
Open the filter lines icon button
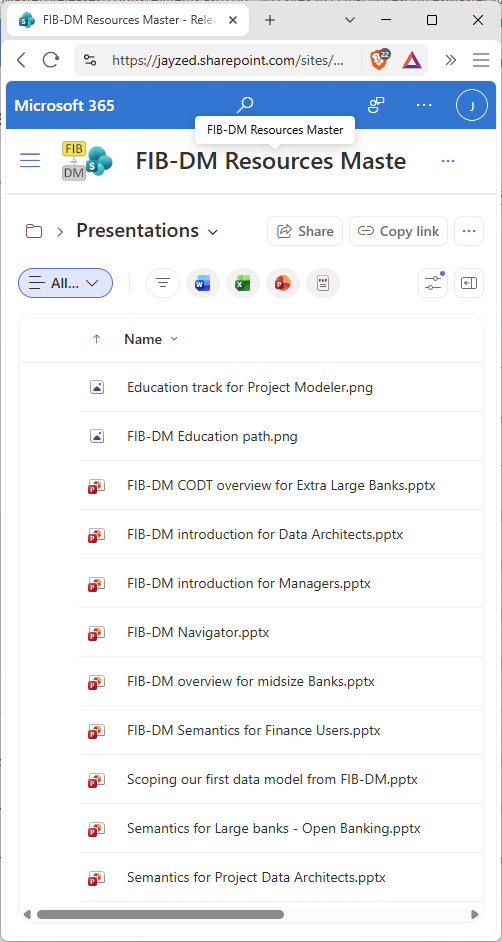(163, 283)
